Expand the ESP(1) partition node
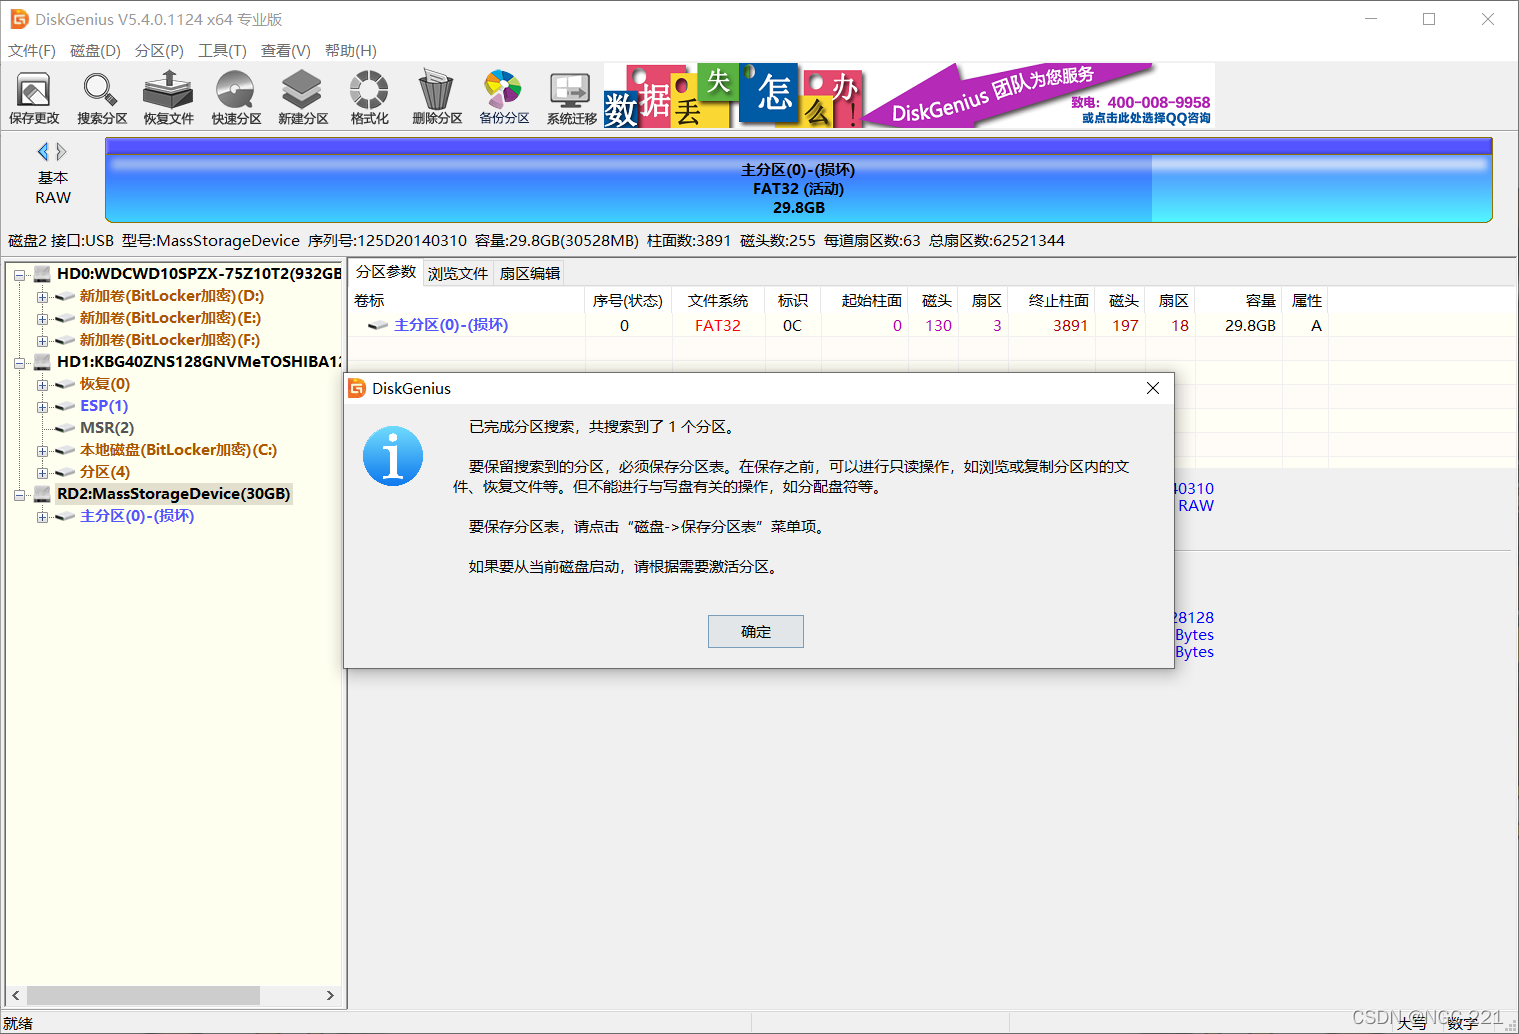Screen dimensions: 1519x1034 [42, 407]
